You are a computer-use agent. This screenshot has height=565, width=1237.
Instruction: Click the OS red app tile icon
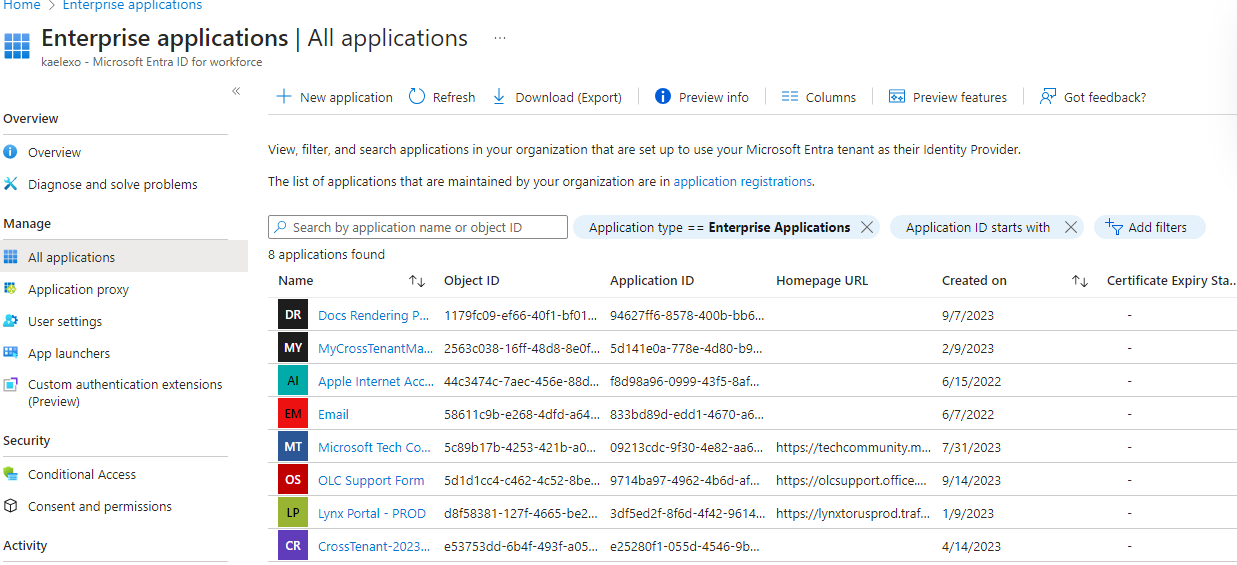click(x=293, y=480)
